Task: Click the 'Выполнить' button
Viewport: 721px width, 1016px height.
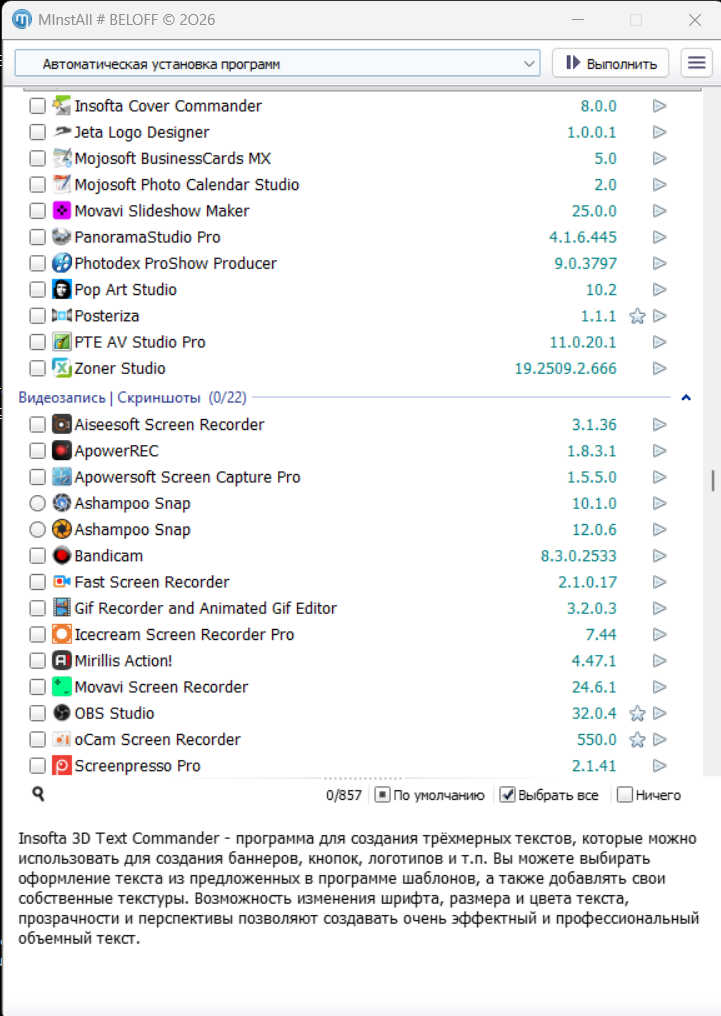Action: [610, 63]
